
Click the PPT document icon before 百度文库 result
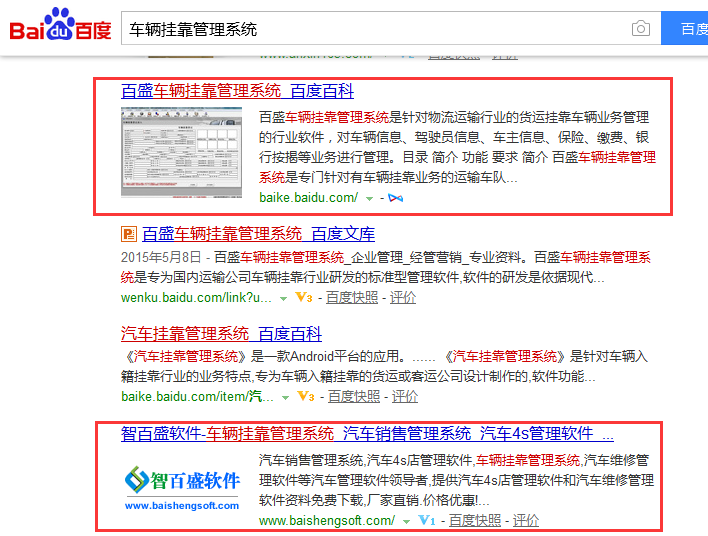(x=129, y=234)
